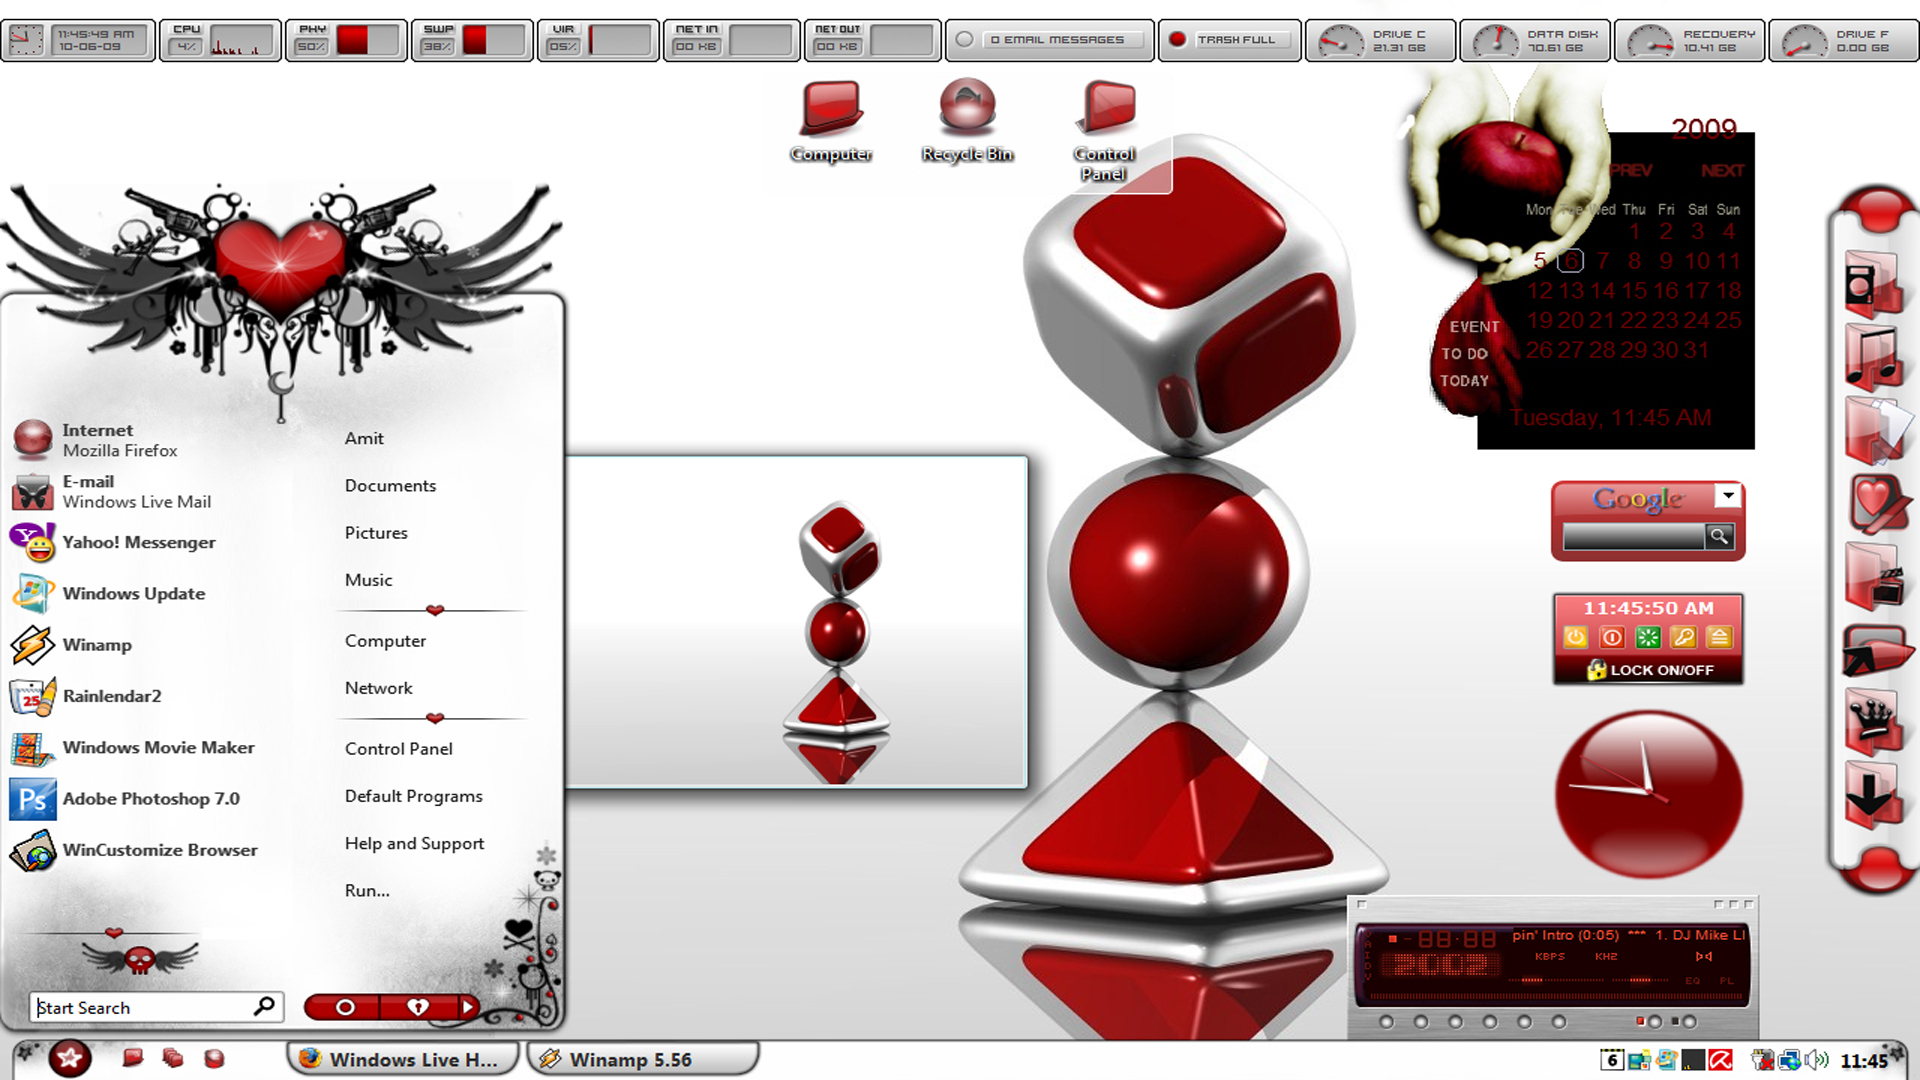Viewport: 1920px width, 1080px height.
Task: Open the music notes folder in dock
Action: click(x=1872, y=356)
